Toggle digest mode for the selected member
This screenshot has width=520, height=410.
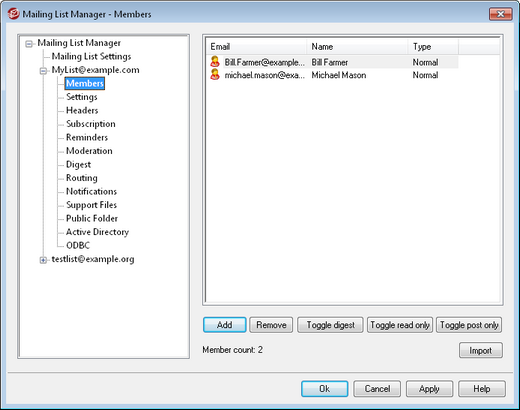(330, 325)
